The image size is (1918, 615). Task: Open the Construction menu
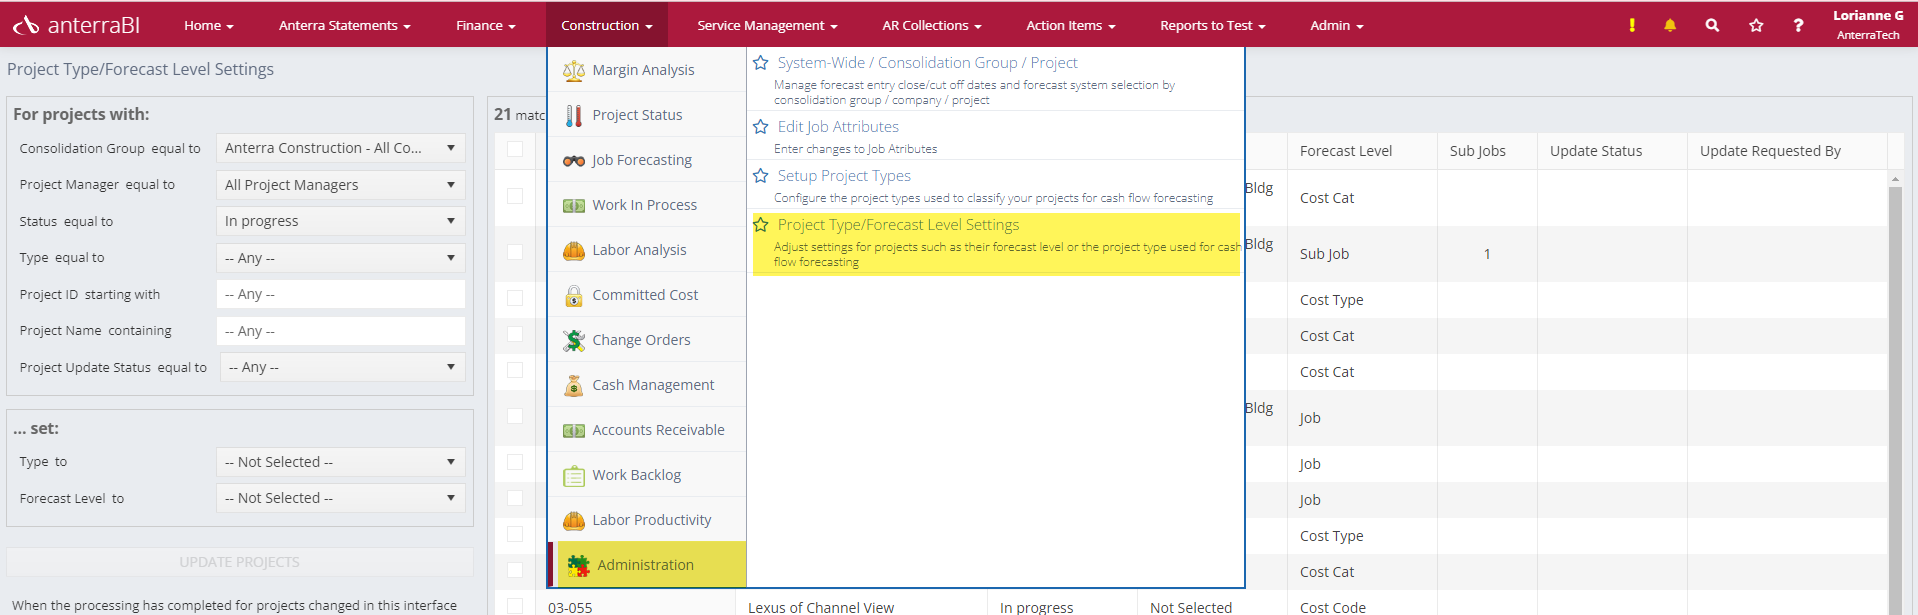point(607,25)
